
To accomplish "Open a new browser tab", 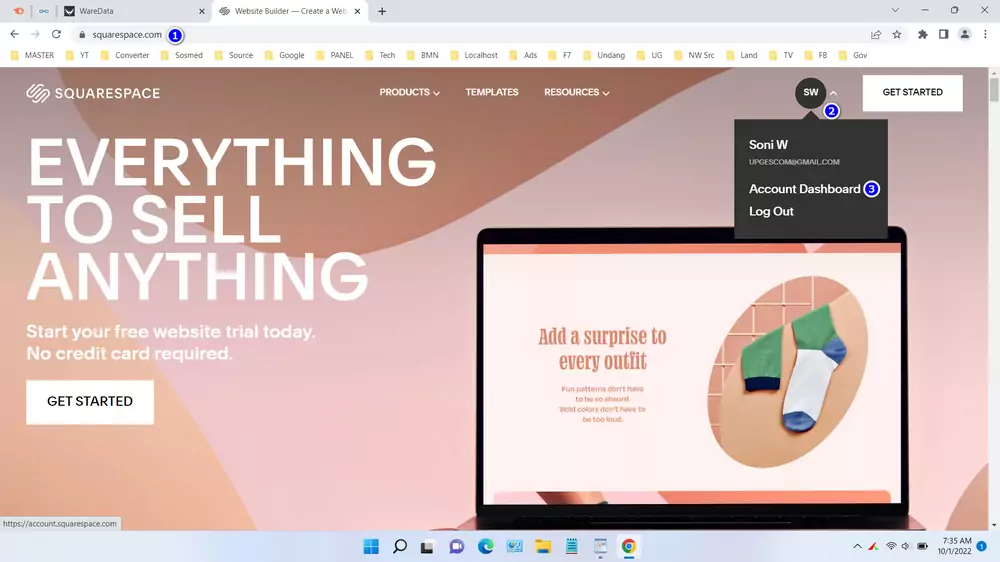I will point(382,11).
